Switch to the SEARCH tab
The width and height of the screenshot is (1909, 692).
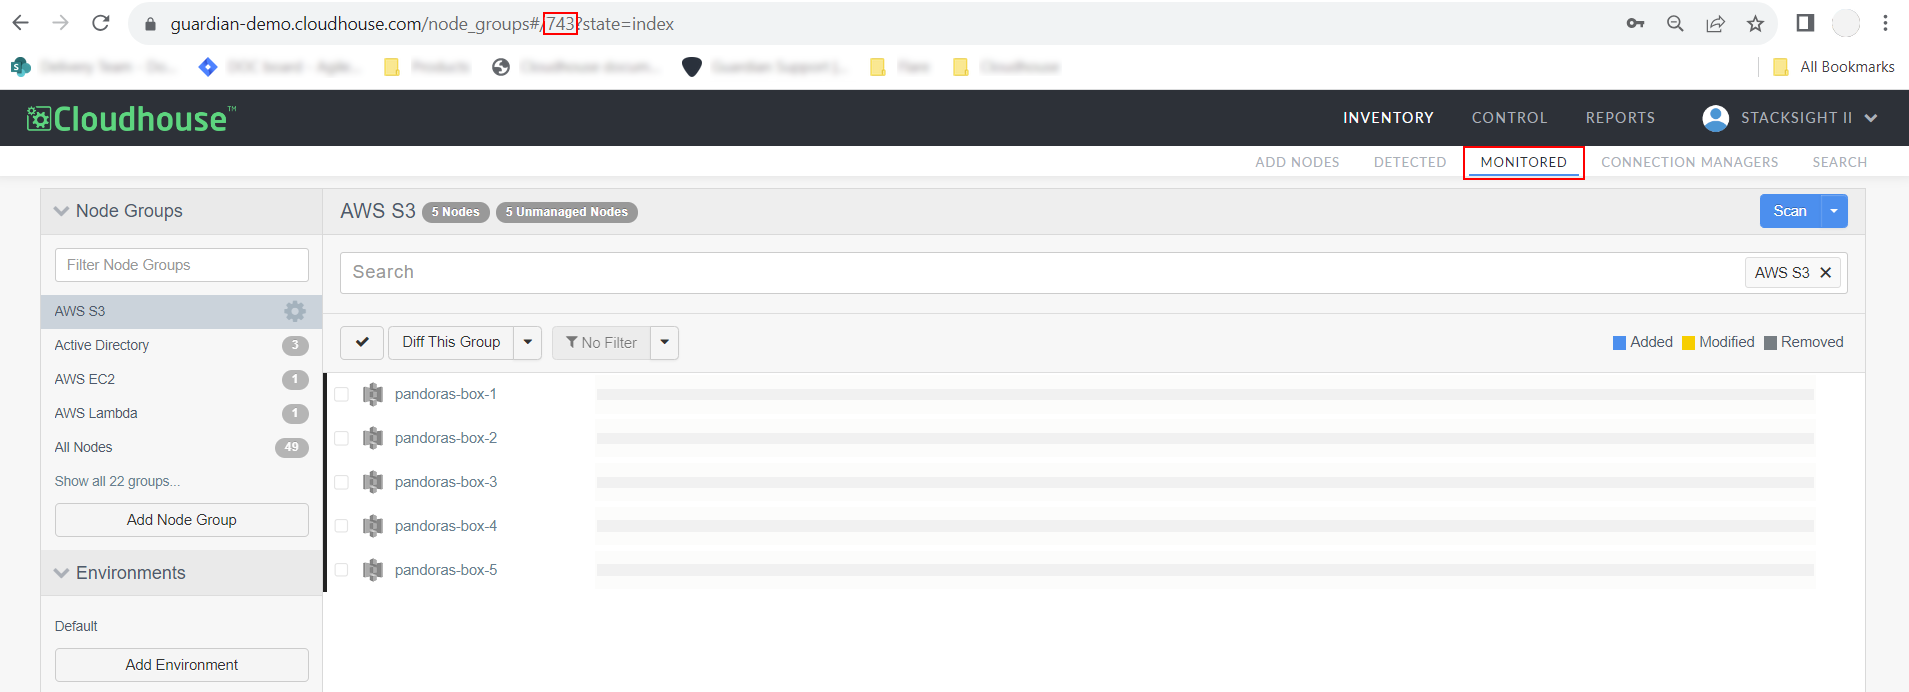[x=1840, y=162]
